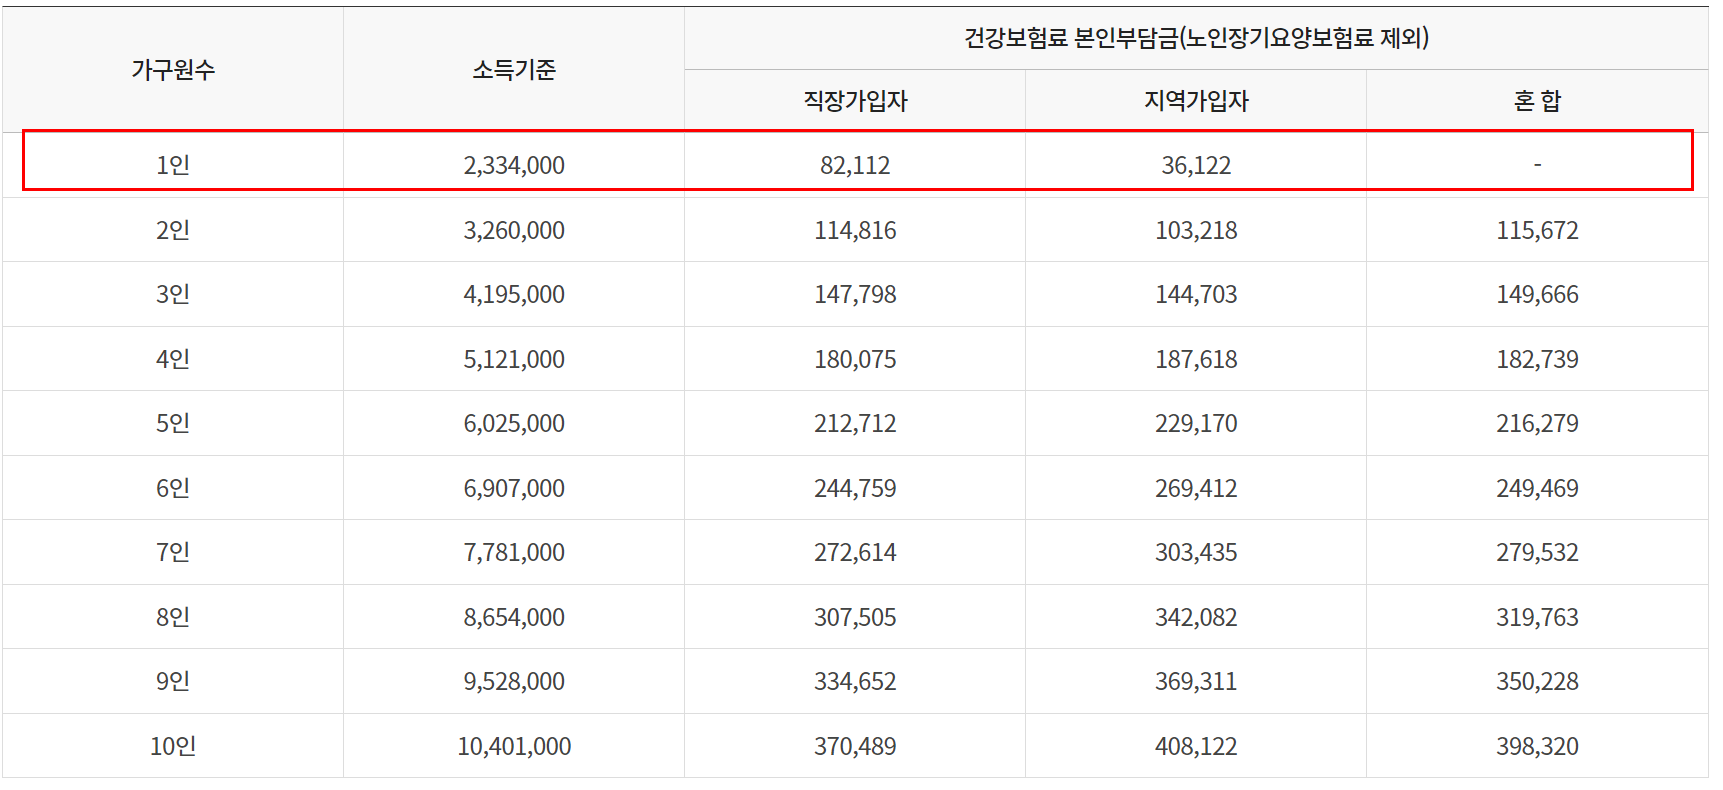Screen dimensions: 1723x790
Task: Click the 5인 household row label
Action: [x=173, y=423]
